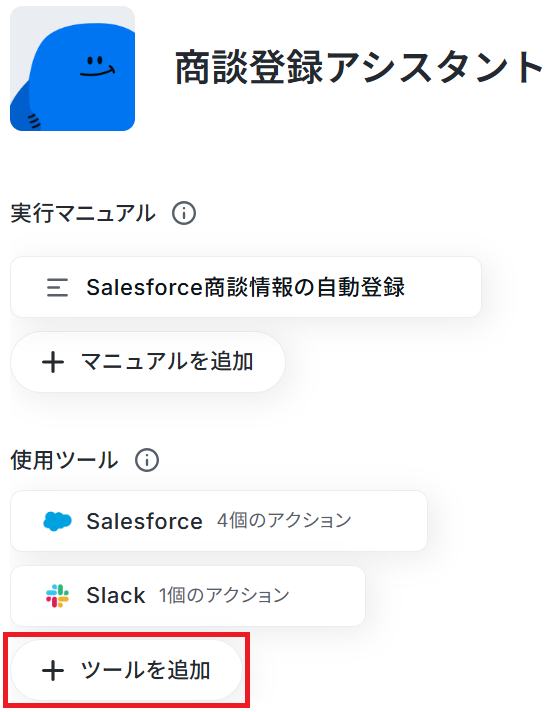Add a tool with ツールを追加
The image size is (555, 712).
coord(126,670)
